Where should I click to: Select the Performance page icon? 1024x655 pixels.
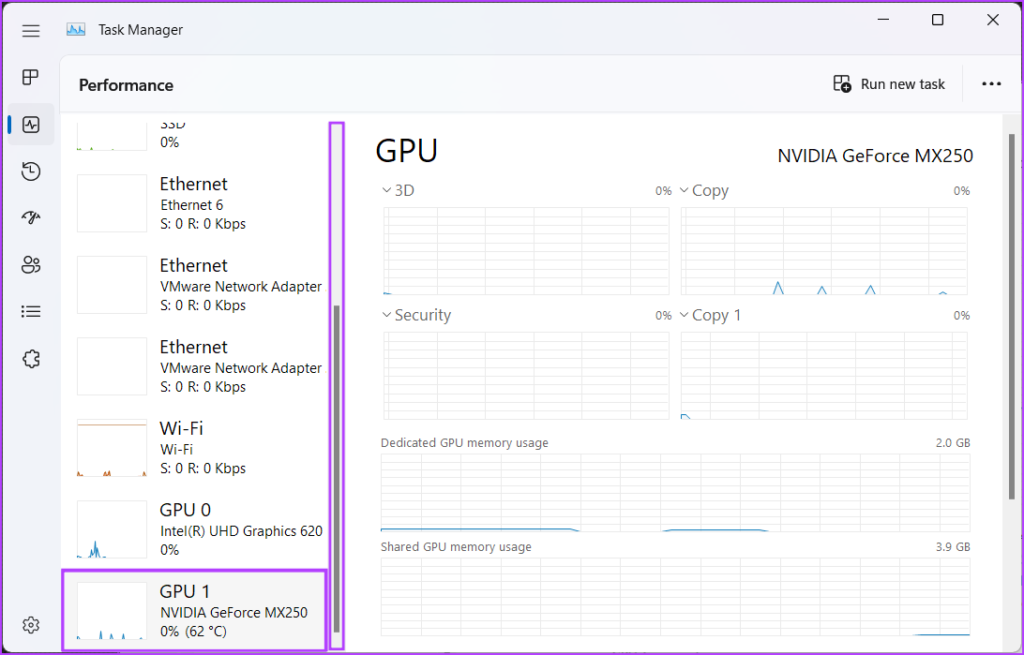point(31,125)
